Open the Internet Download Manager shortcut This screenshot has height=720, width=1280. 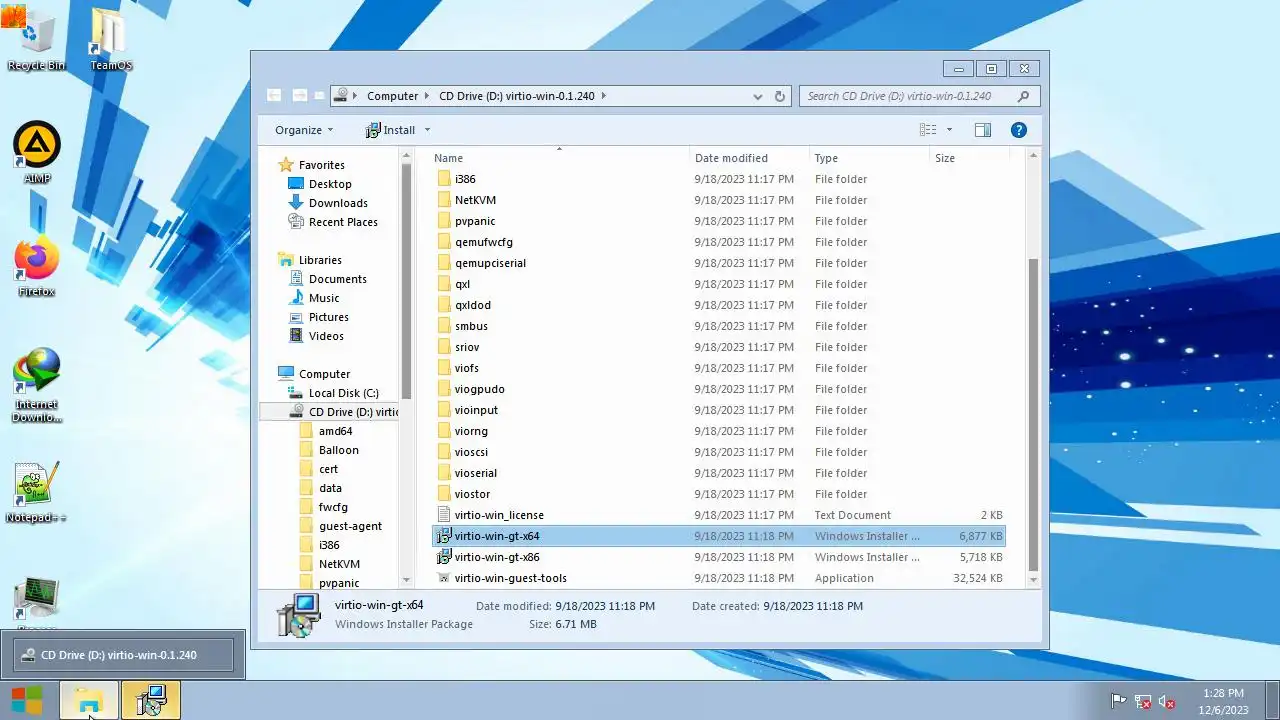(37, 385)
